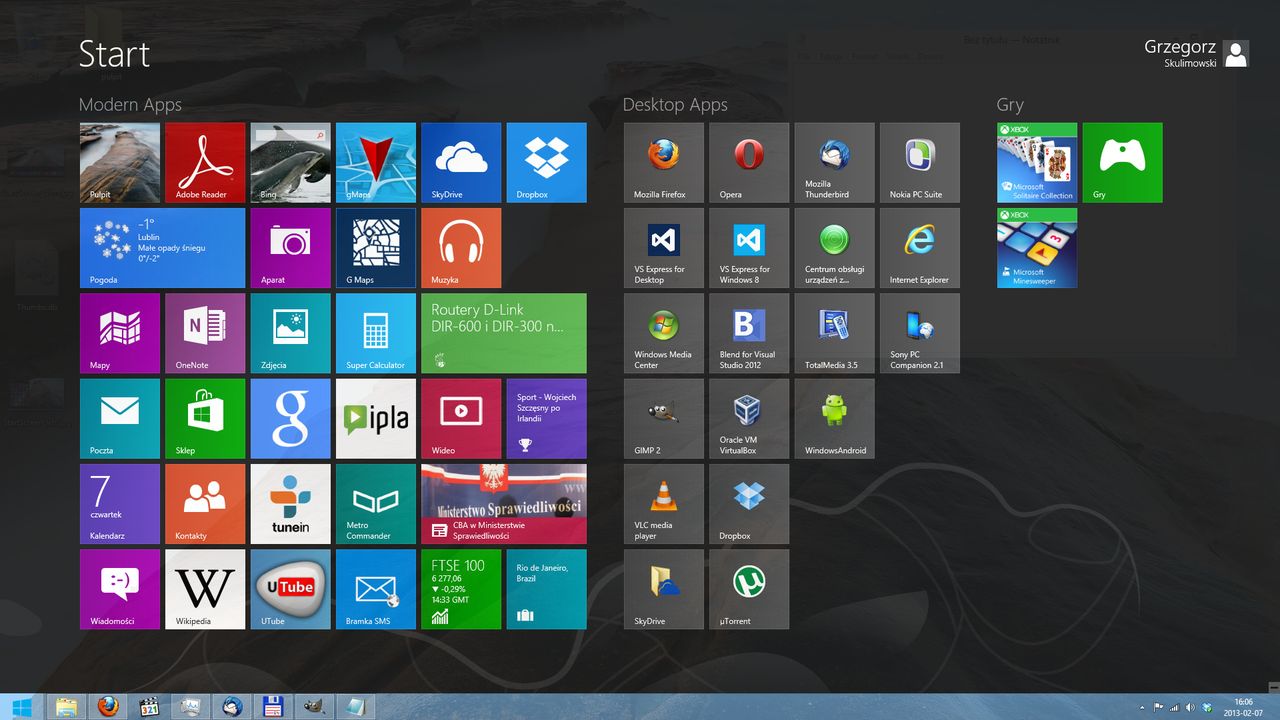Open the WindowsAndroid tile
This screenshot has height=720, width=1280.
(x=835, y=419)
